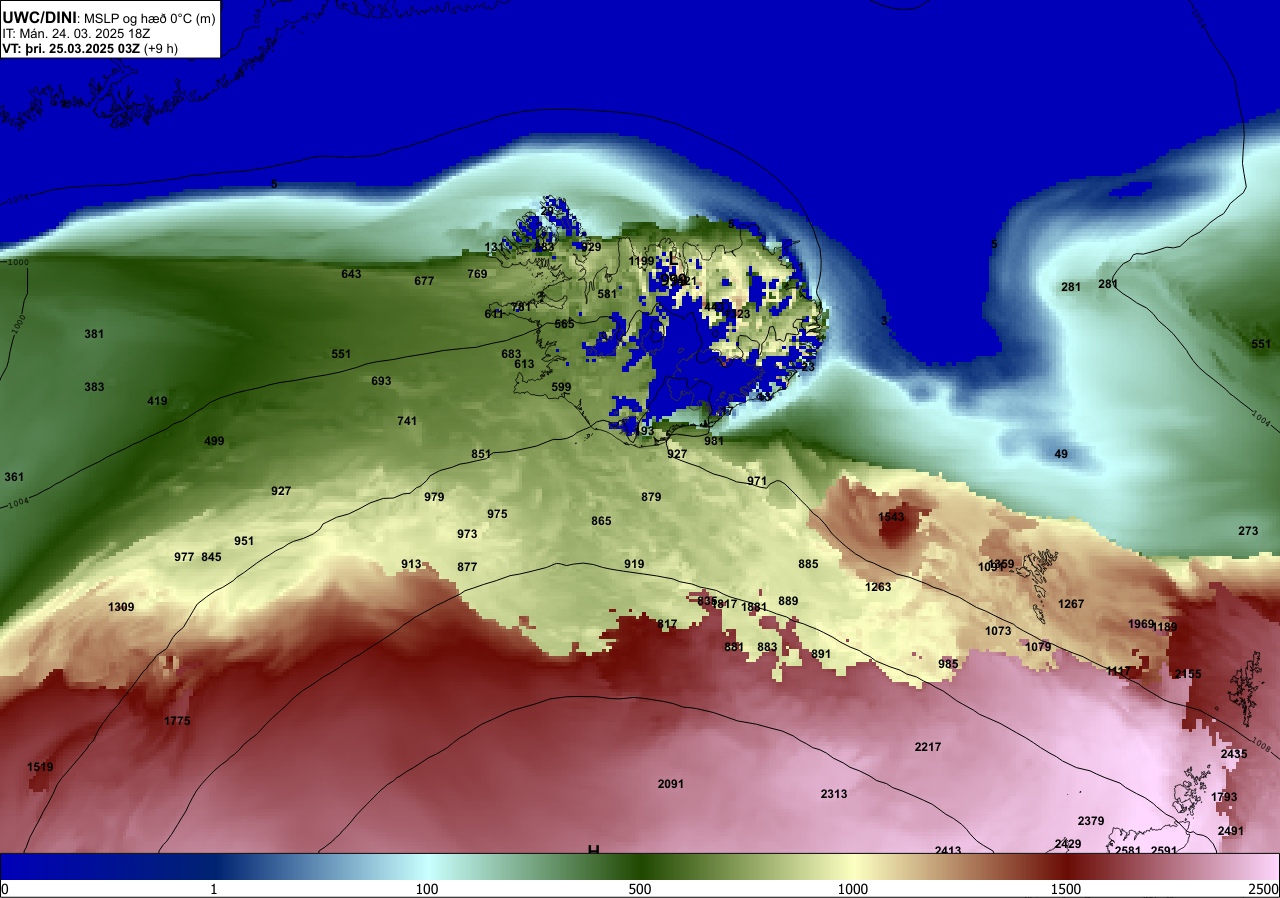Click the 2500 label on the color legend

1265,889
